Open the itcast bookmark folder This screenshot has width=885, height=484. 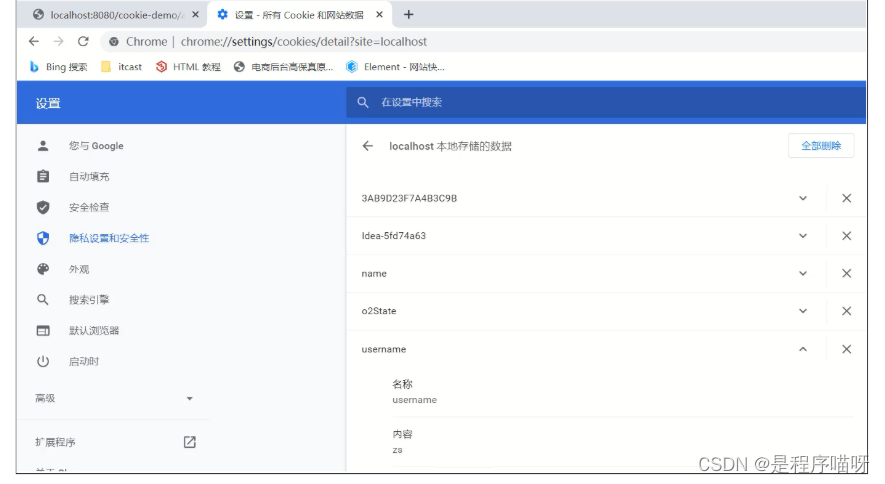coord(121,67)
